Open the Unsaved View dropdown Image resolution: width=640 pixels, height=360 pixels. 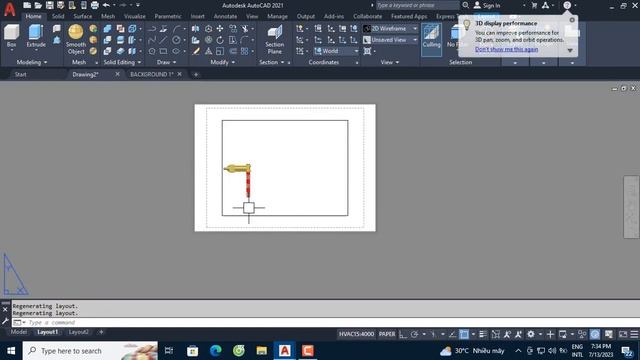coord(390,40)
